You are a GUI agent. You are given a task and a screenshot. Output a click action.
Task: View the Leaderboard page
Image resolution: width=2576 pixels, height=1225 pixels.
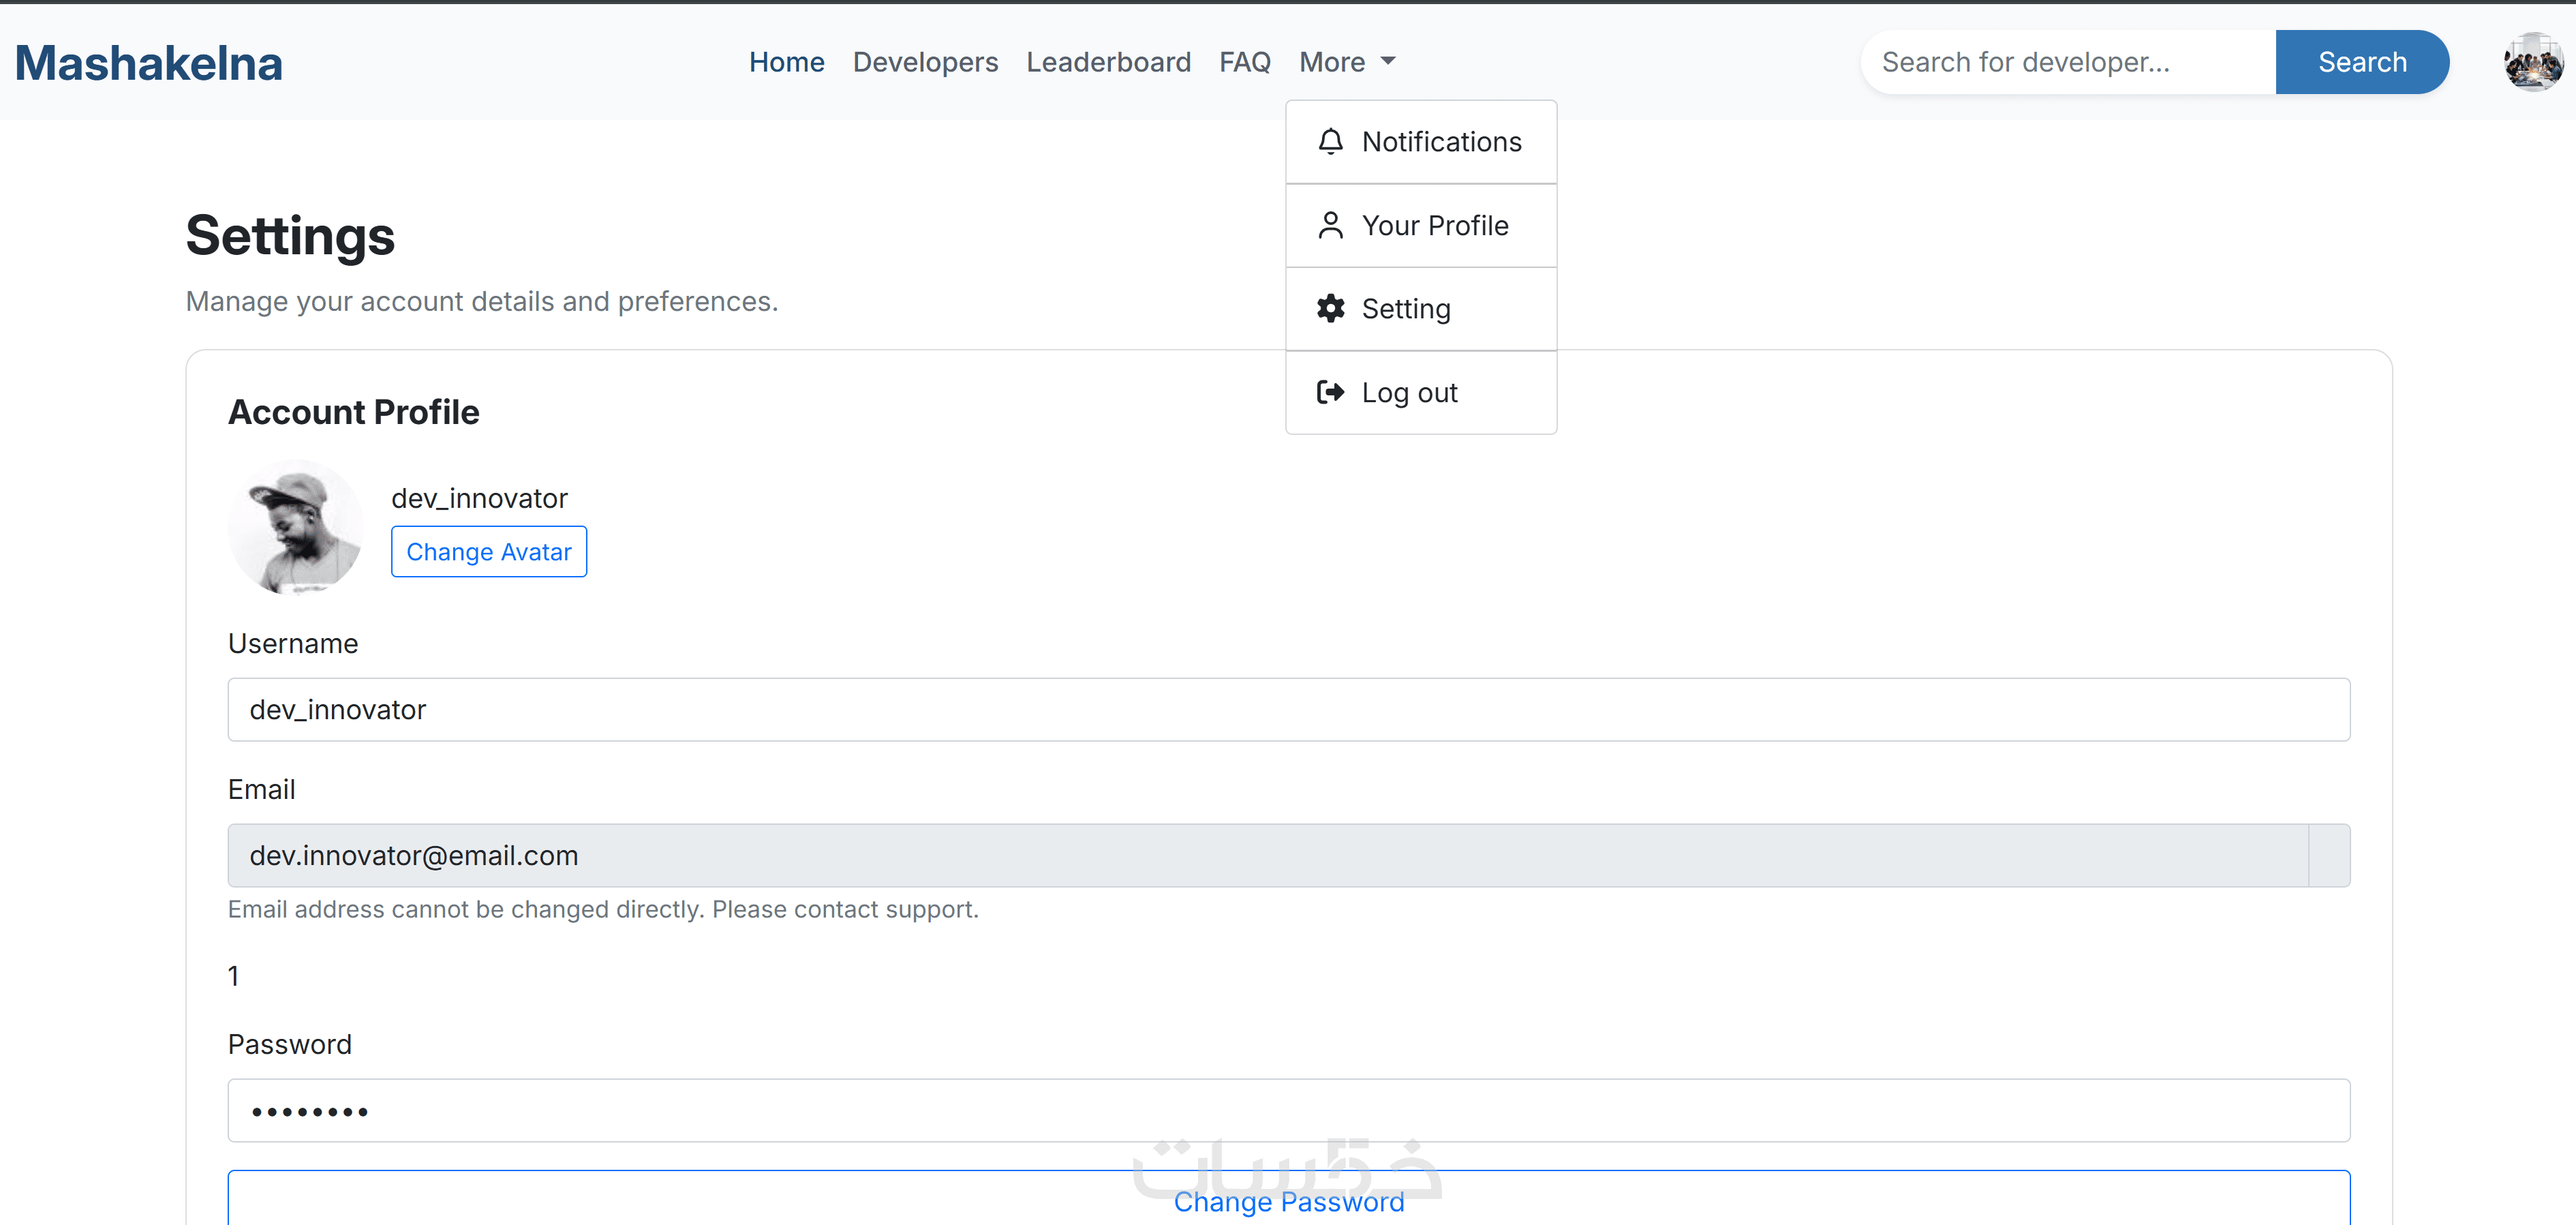[1108, 62]
